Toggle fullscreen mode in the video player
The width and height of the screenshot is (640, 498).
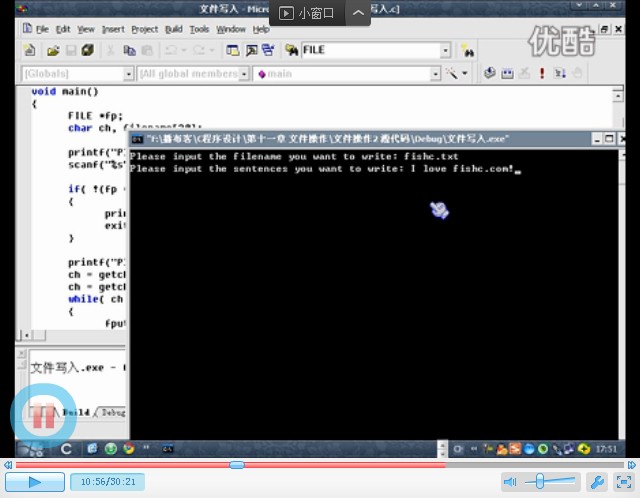pos(624,482)
